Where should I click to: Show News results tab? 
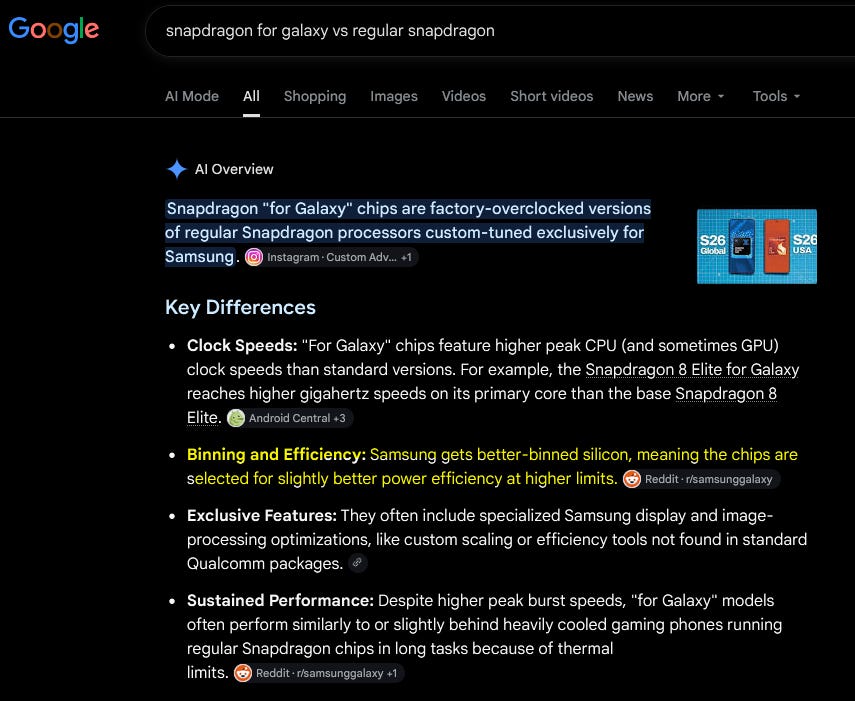635,96
